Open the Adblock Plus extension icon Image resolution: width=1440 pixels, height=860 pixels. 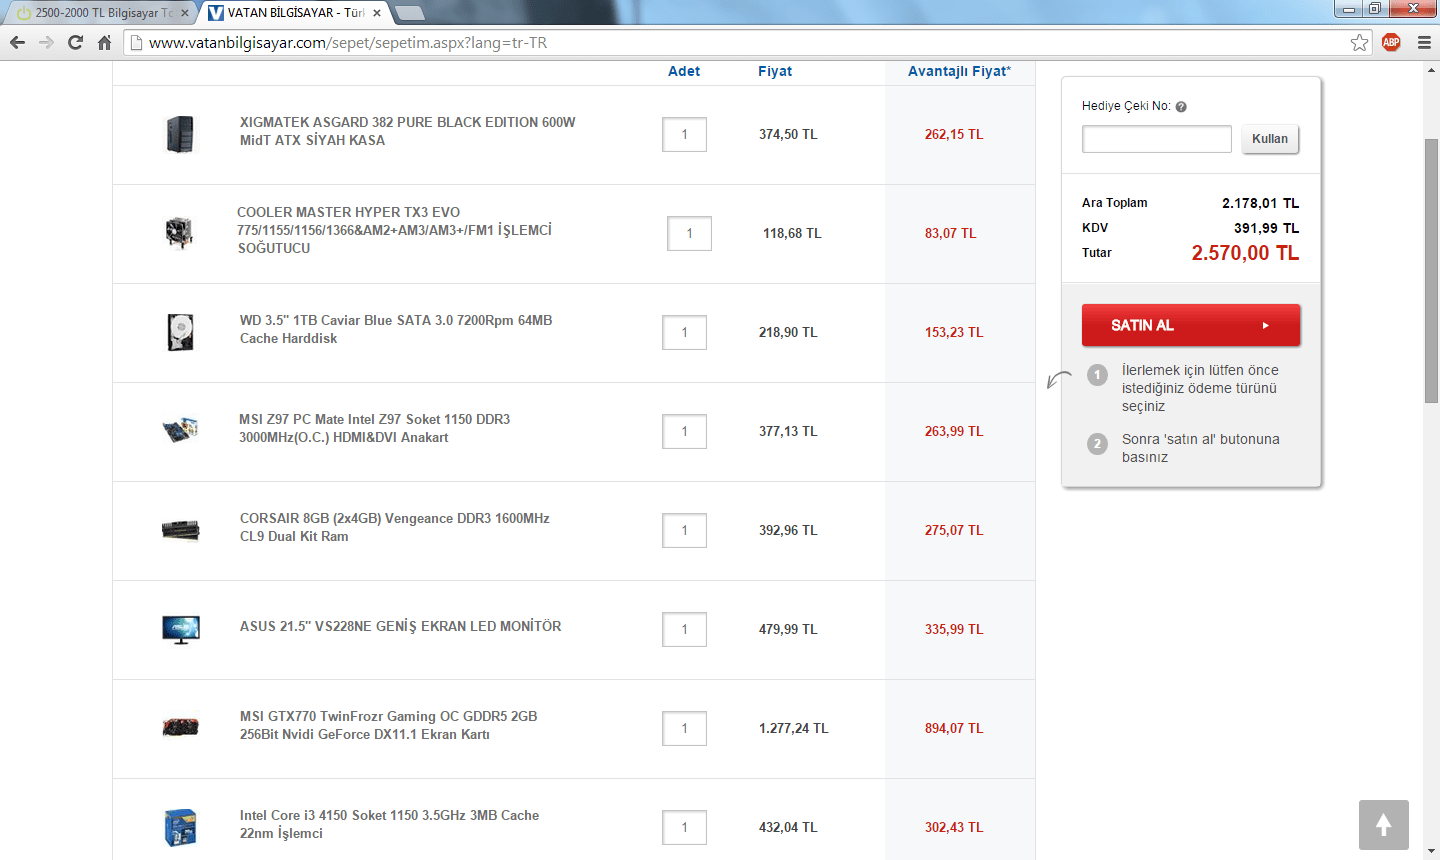point(1391,42)
